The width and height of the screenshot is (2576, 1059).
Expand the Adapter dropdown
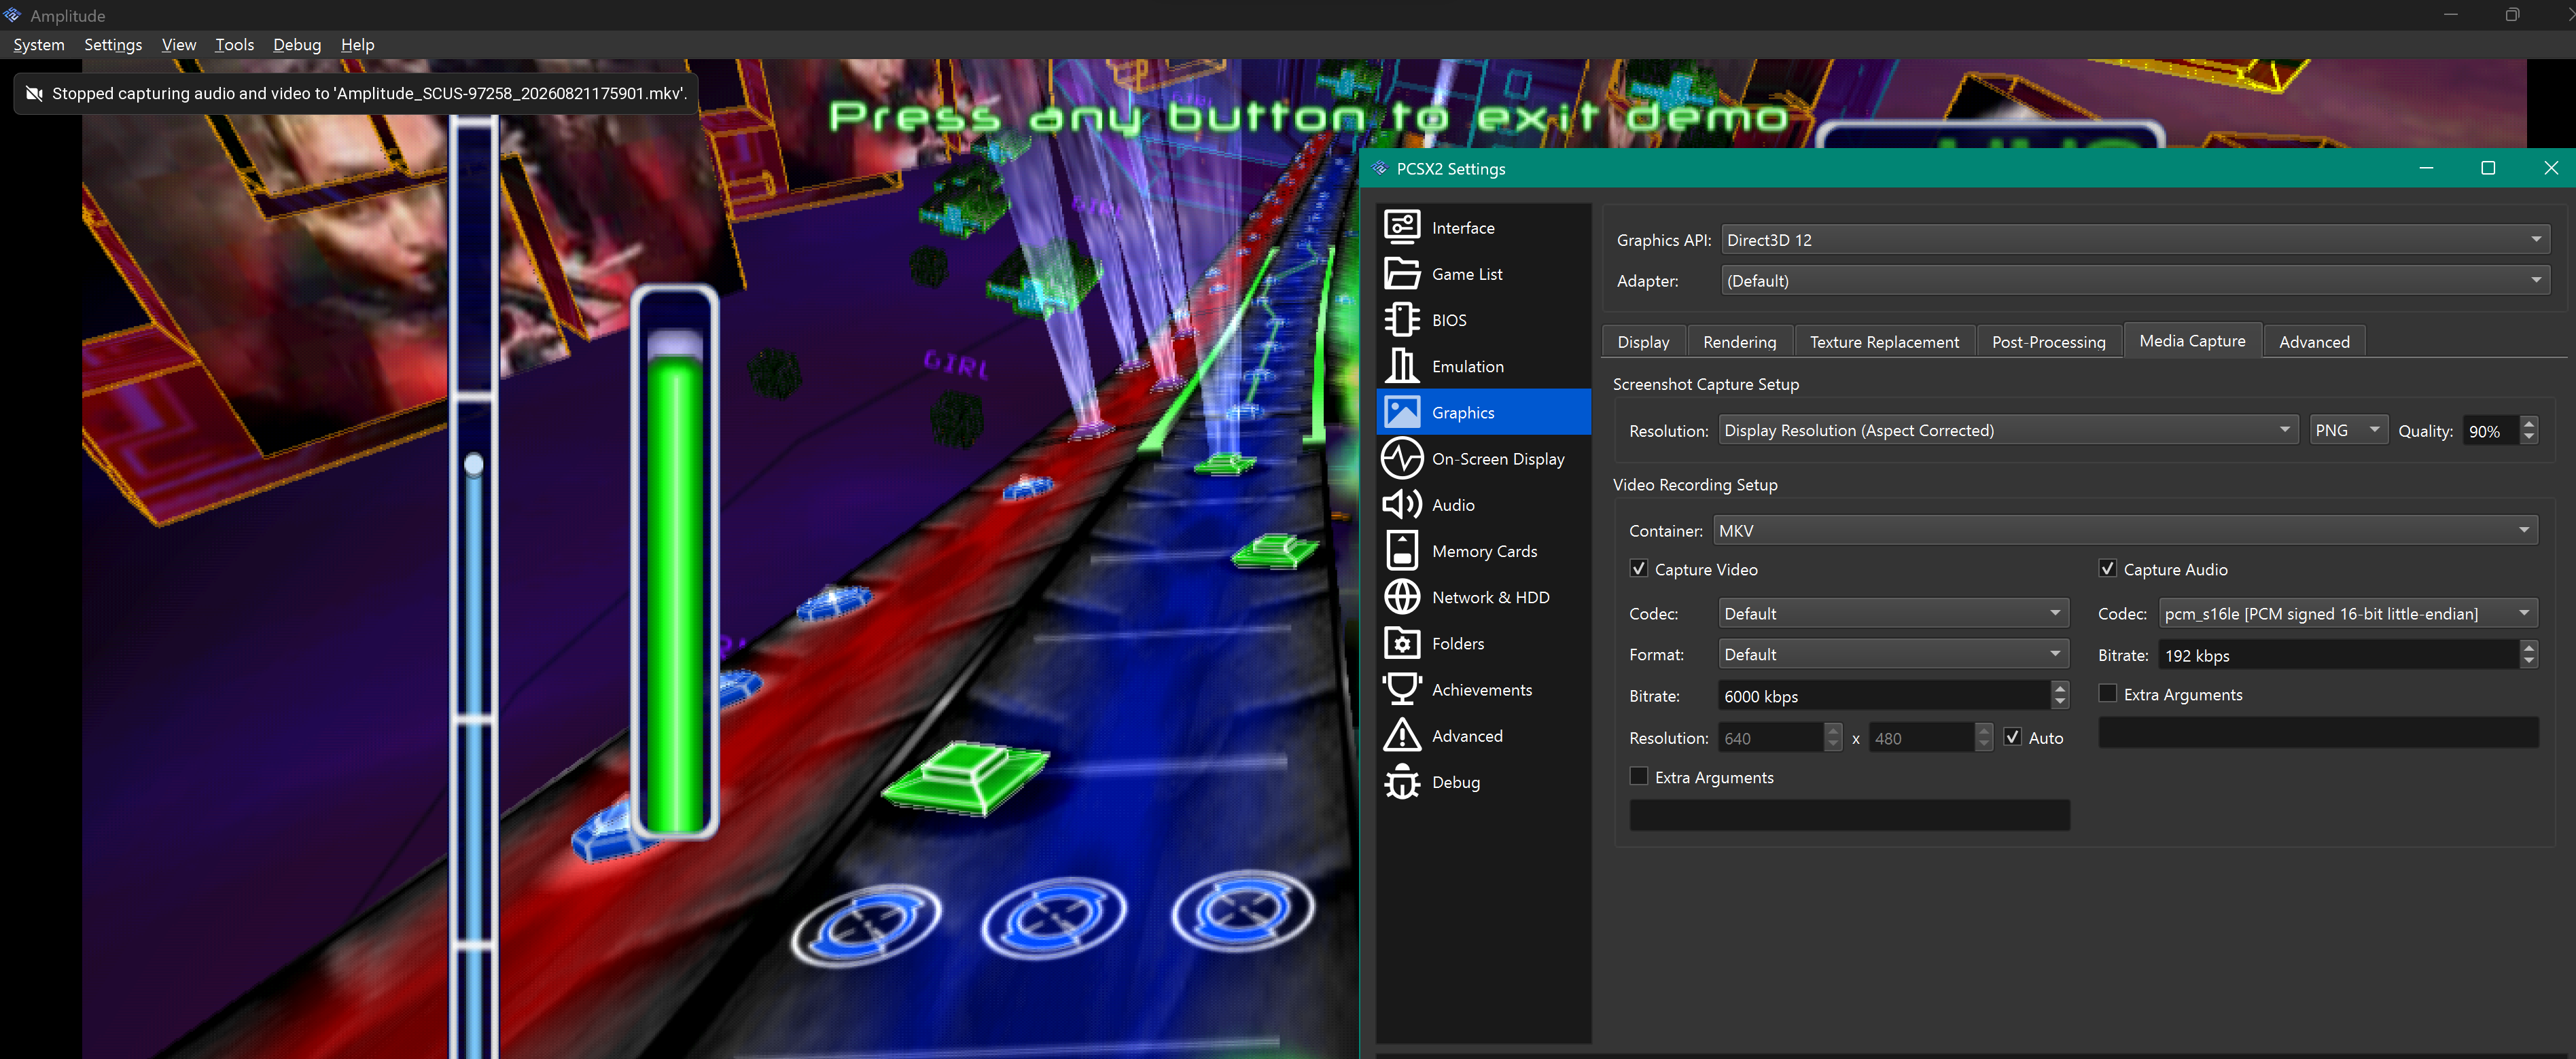coord(2135,281)
